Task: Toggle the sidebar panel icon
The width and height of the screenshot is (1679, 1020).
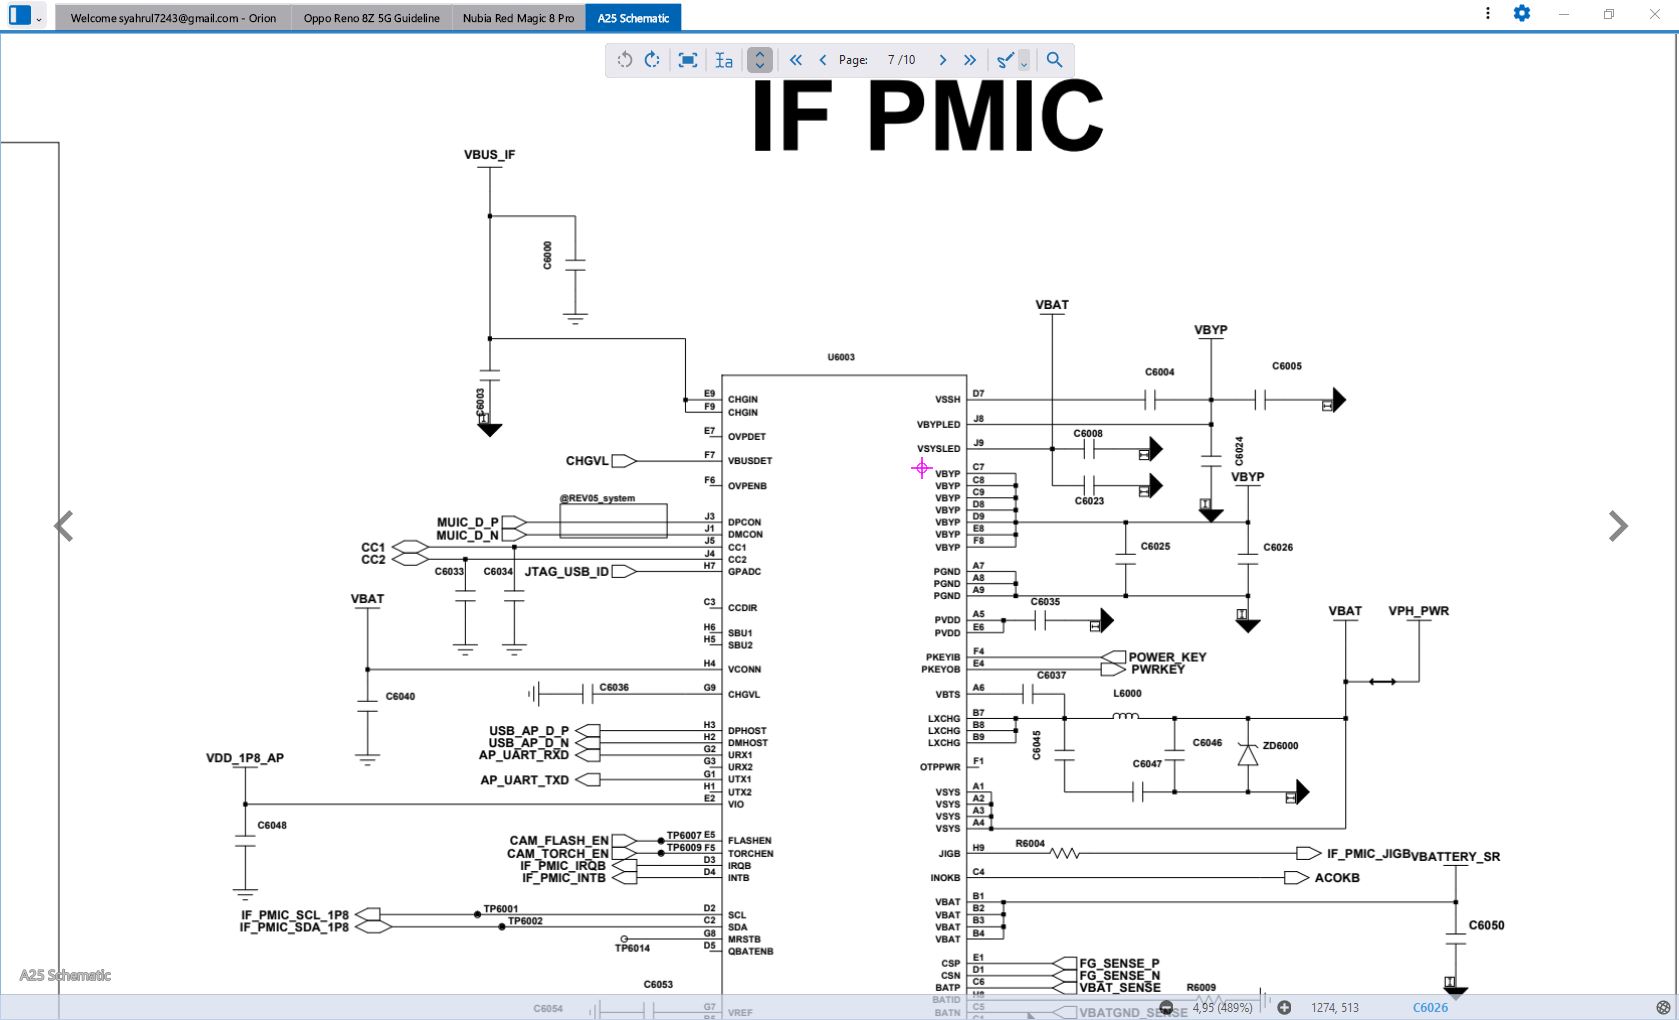Action: (20, 15)
